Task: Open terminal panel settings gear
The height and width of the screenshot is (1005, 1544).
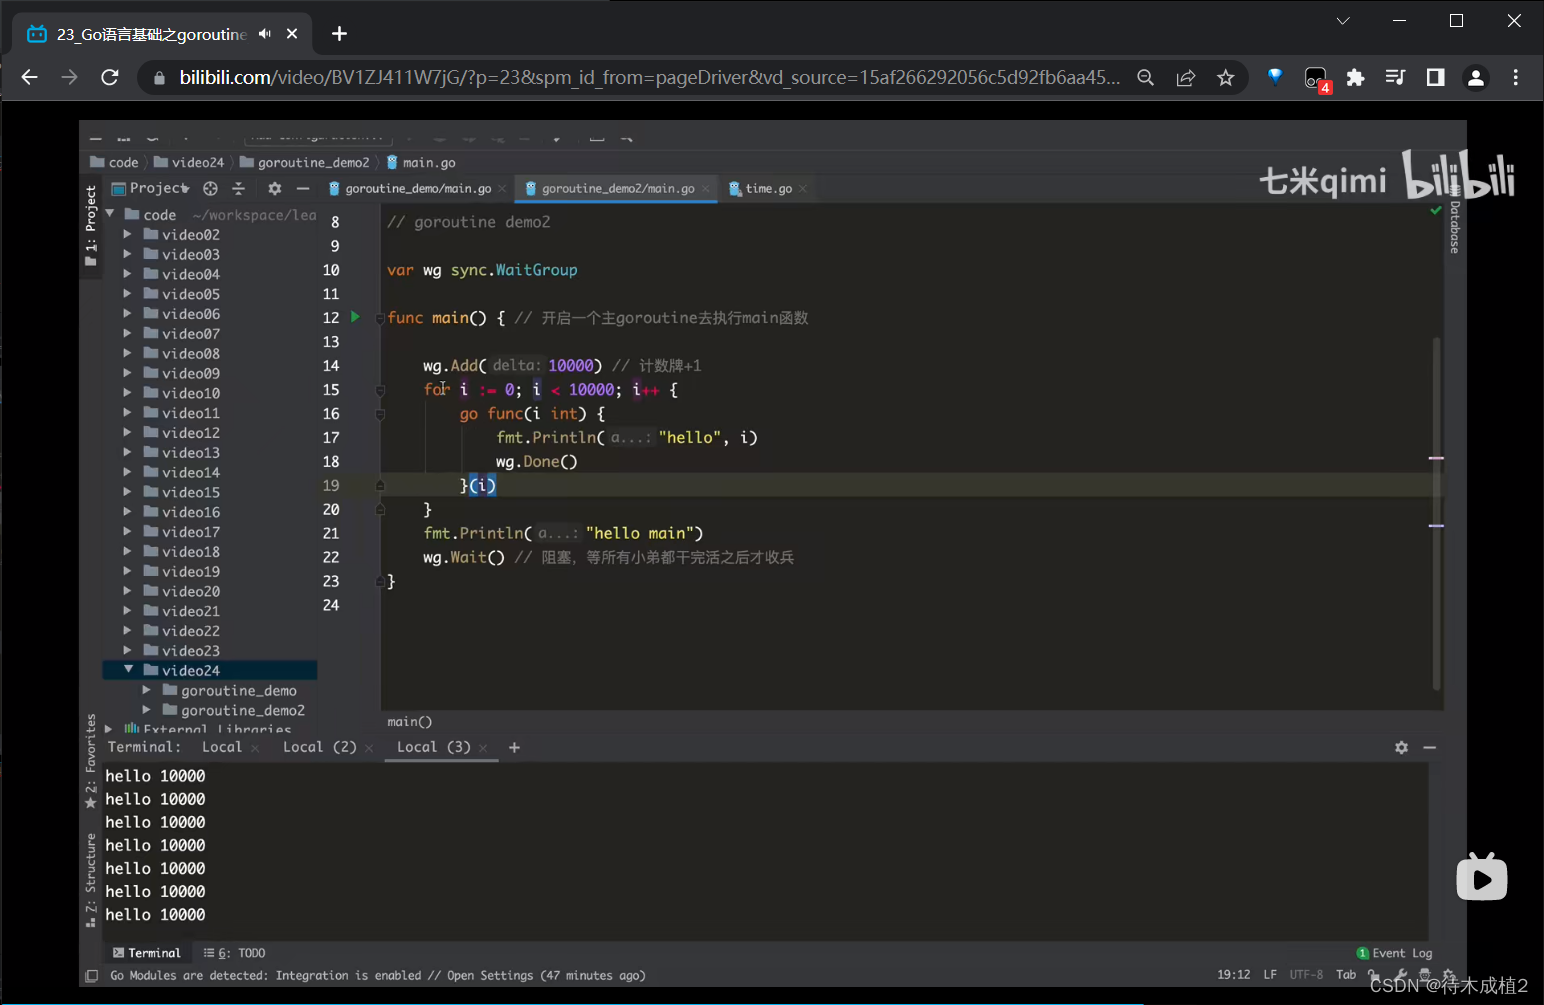Action: [x=1401, y=747]
